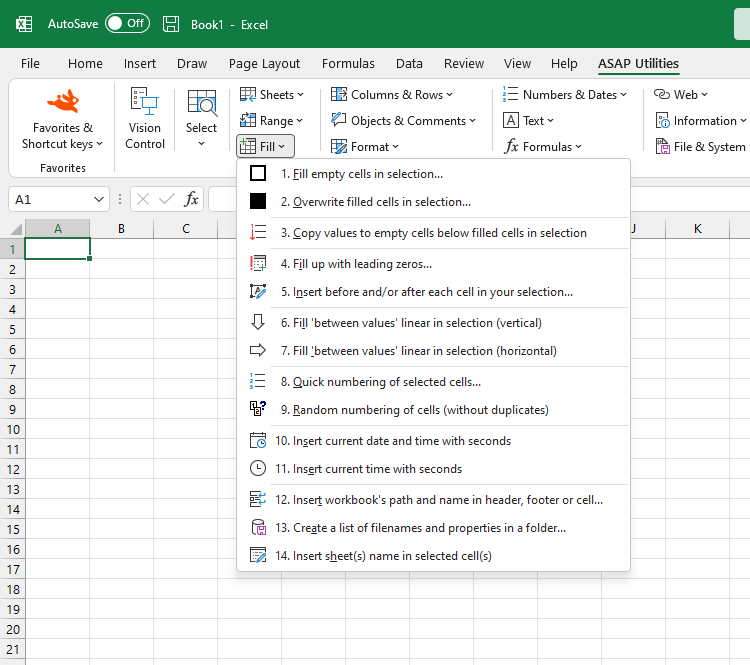
Task: Open the Select tool dropdown
Action: click(201, 118)
